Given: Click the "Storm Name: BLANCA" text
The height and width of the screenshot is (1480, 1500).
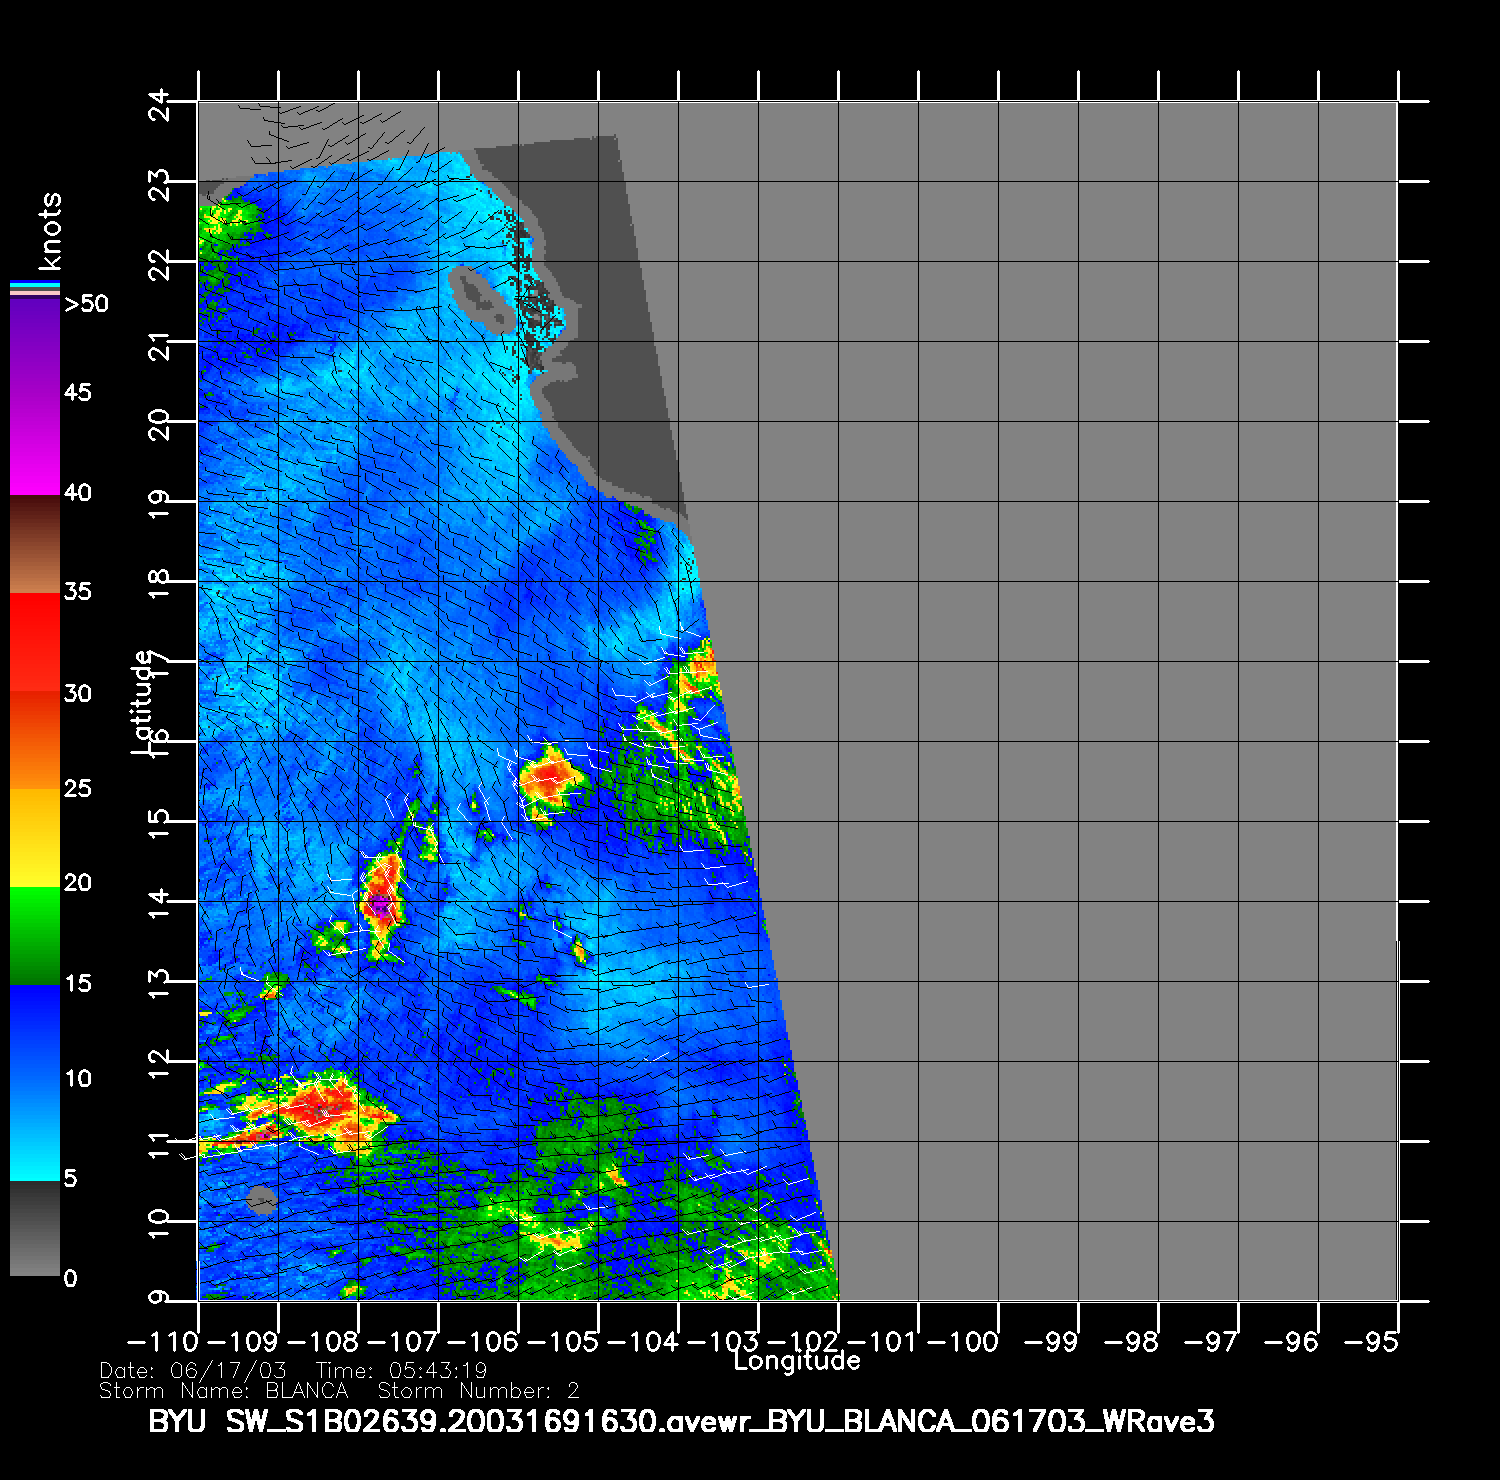Looking at the screenshot, I should point(223,1391).
